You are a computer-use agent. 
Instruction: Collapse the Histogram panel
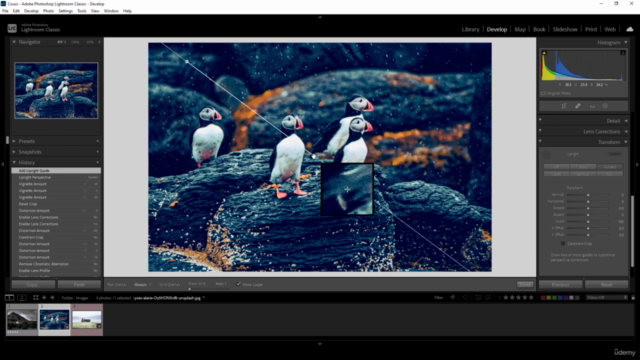(626, 42)
